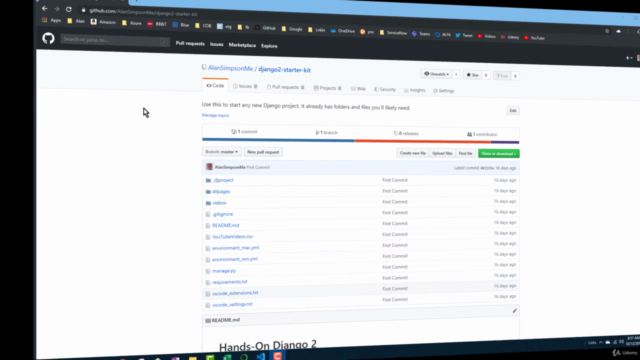This screenshot has height=360, width=640.
Task: Click the Upload files button
Action: pyautogui.click(x=442, y=153)
